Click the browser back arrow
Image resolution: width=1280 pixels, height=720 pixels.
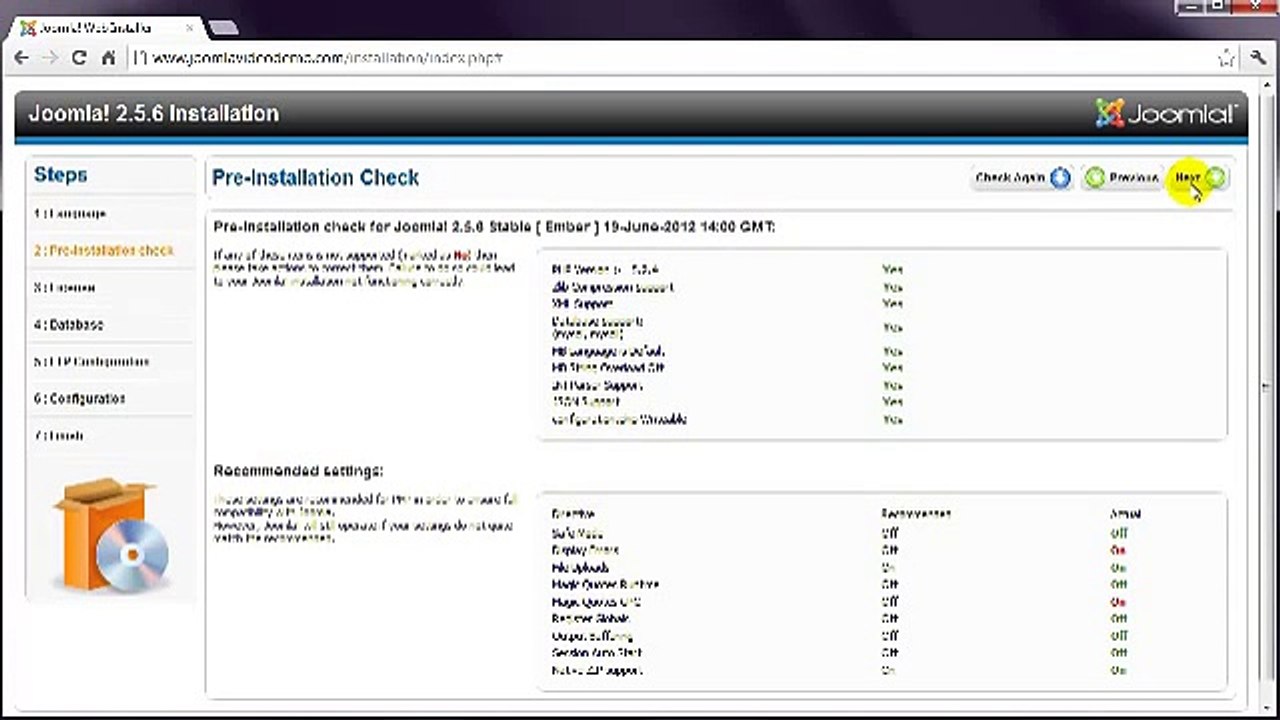tap(22, 58)
